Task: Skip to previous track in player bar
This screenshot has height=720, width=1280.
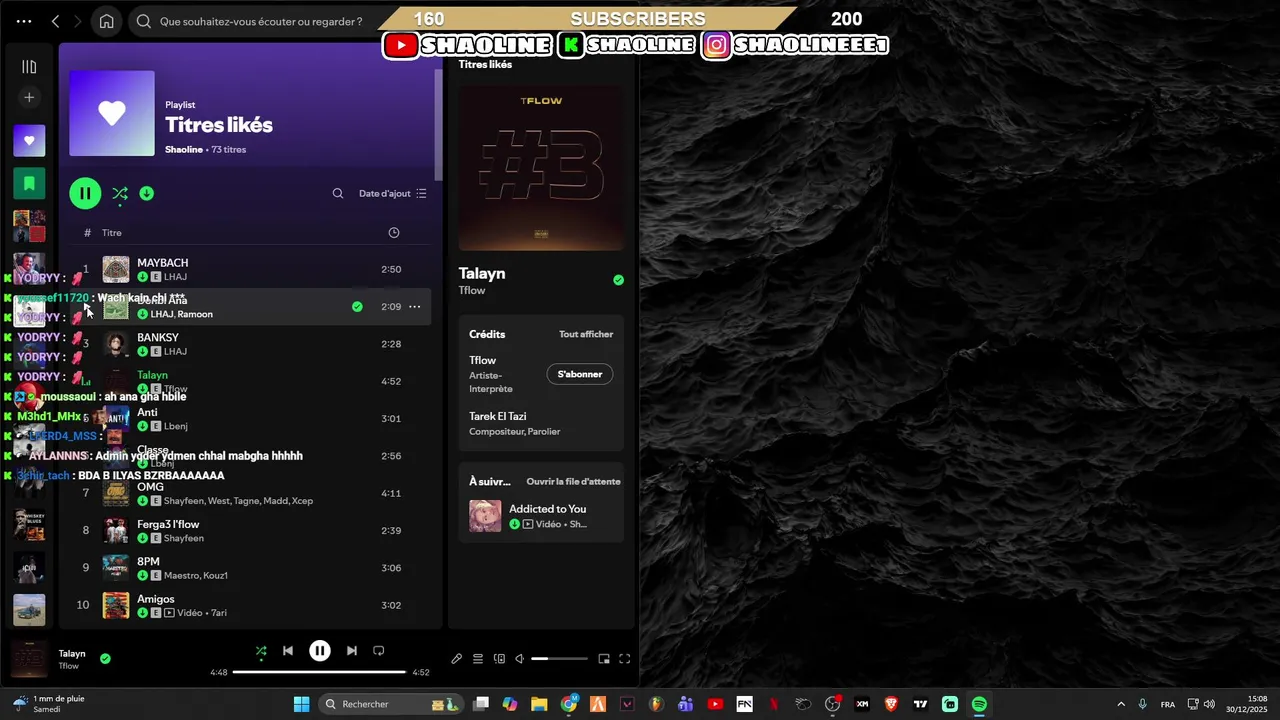Action: (288, 651)
